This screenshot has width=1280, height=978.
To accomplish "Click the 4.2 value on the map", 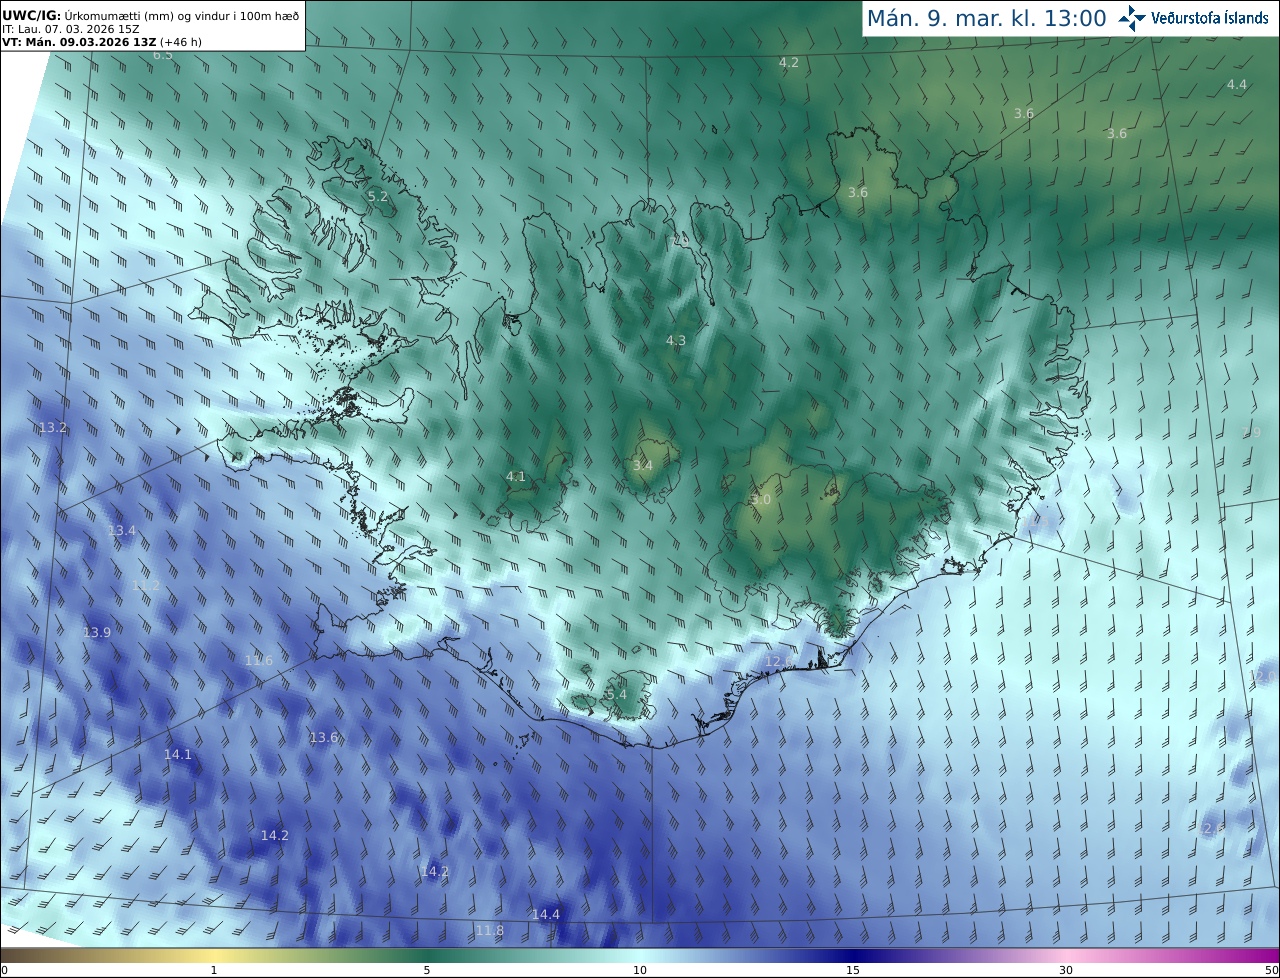I will tap(789, 63).
